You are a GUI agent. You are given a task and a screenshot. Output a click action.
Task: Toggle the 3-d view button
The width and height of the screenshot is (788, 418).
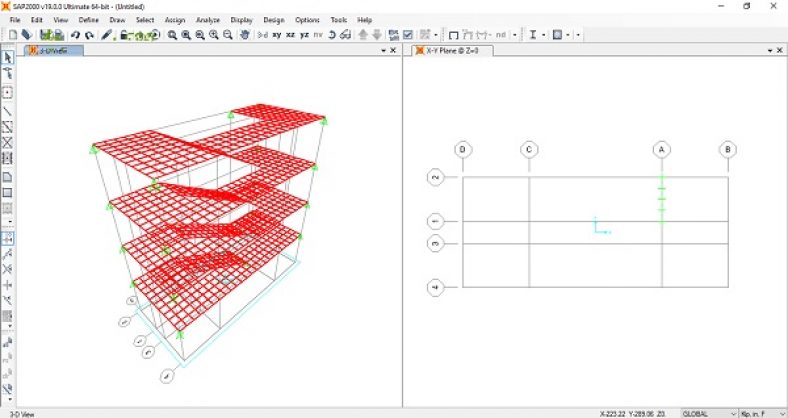click(262, 35)
